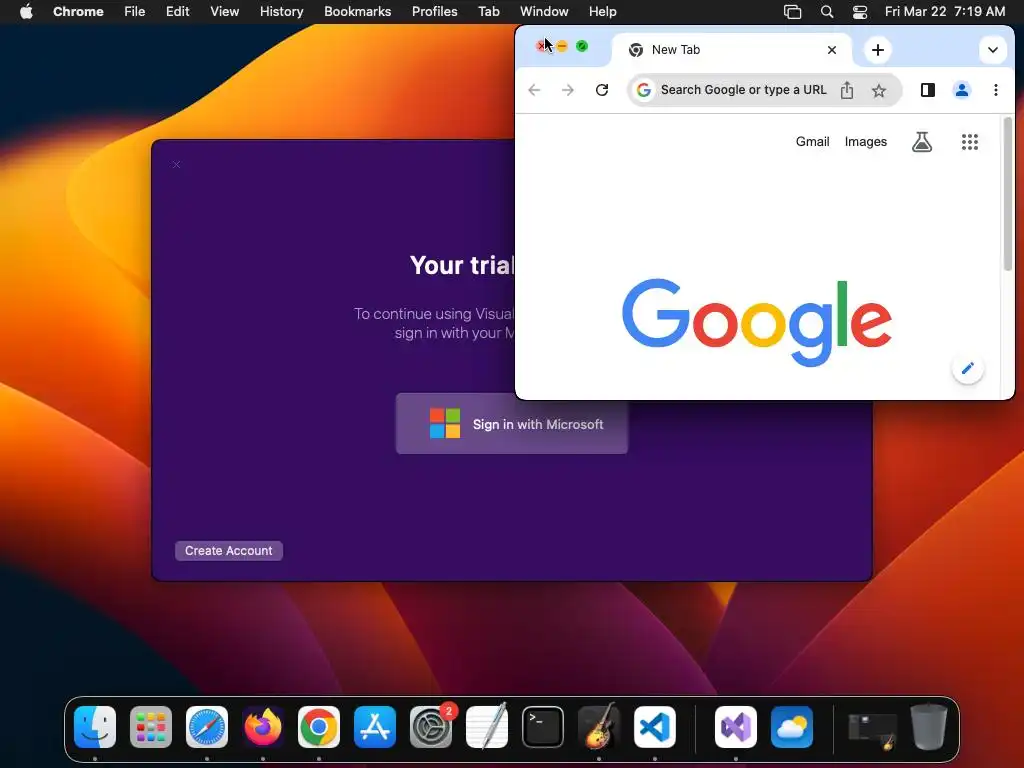Focus the Search Google or type a URL field
This screenshot has width=1024, height=768.
click(743, 90)
